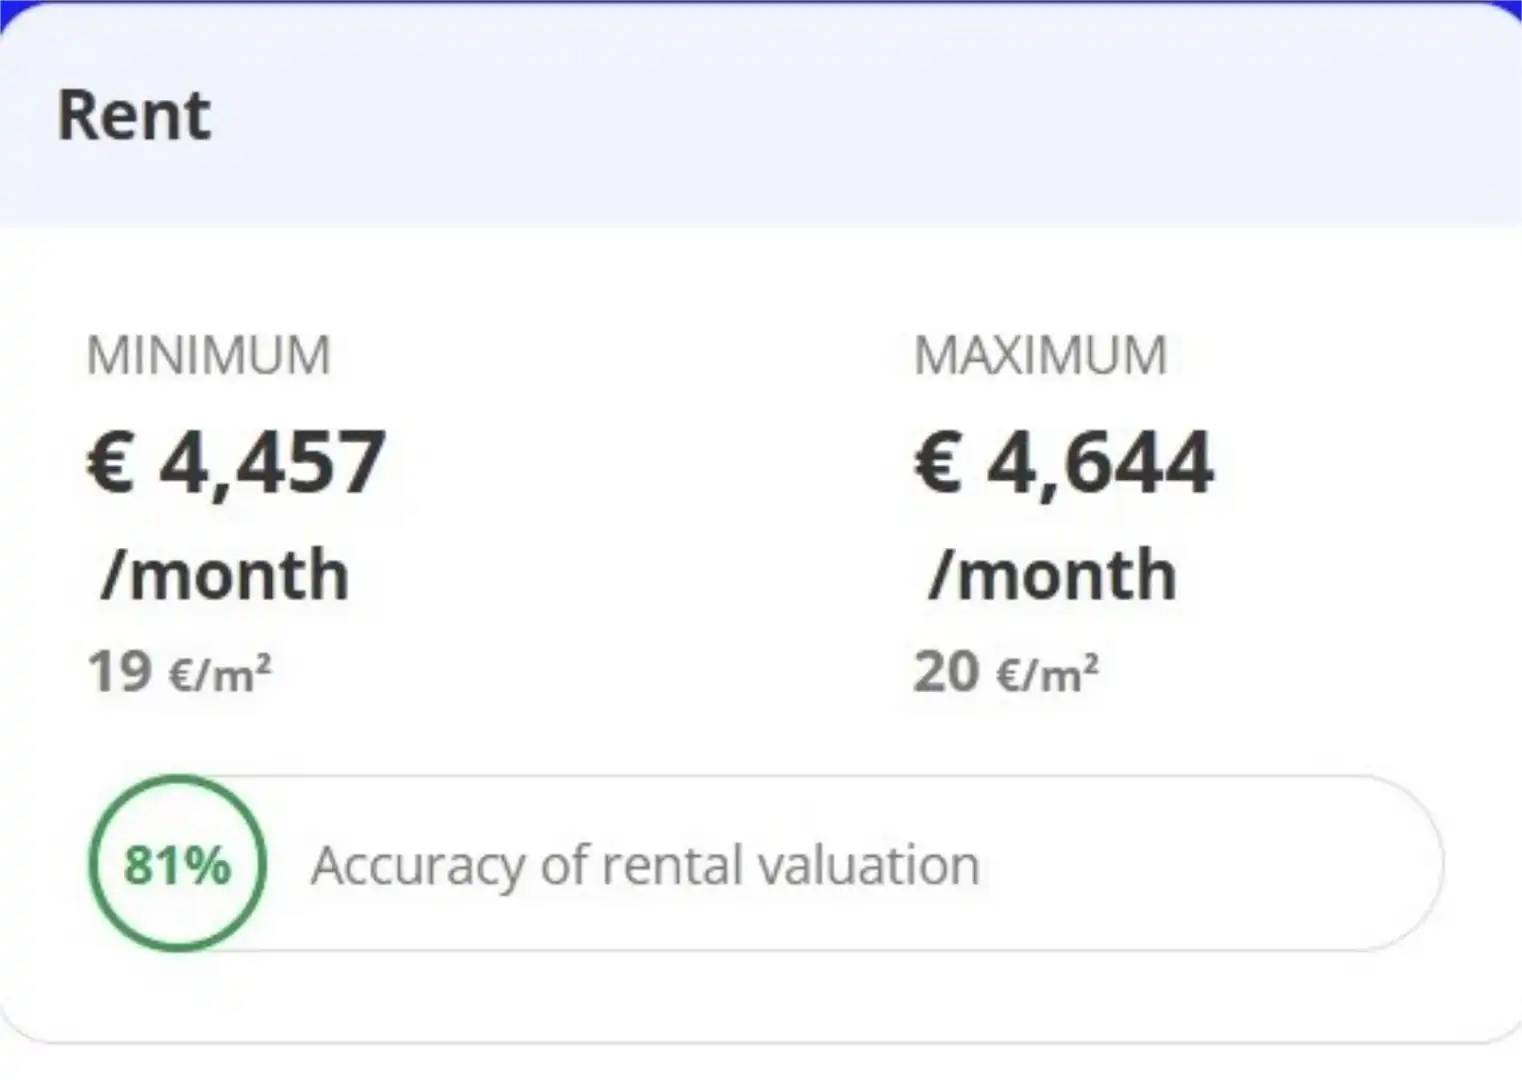Click the 81% accuracy circle indicator
Image resolution: width=1522 pixels, height=1080 pixels.
(178, 863)
